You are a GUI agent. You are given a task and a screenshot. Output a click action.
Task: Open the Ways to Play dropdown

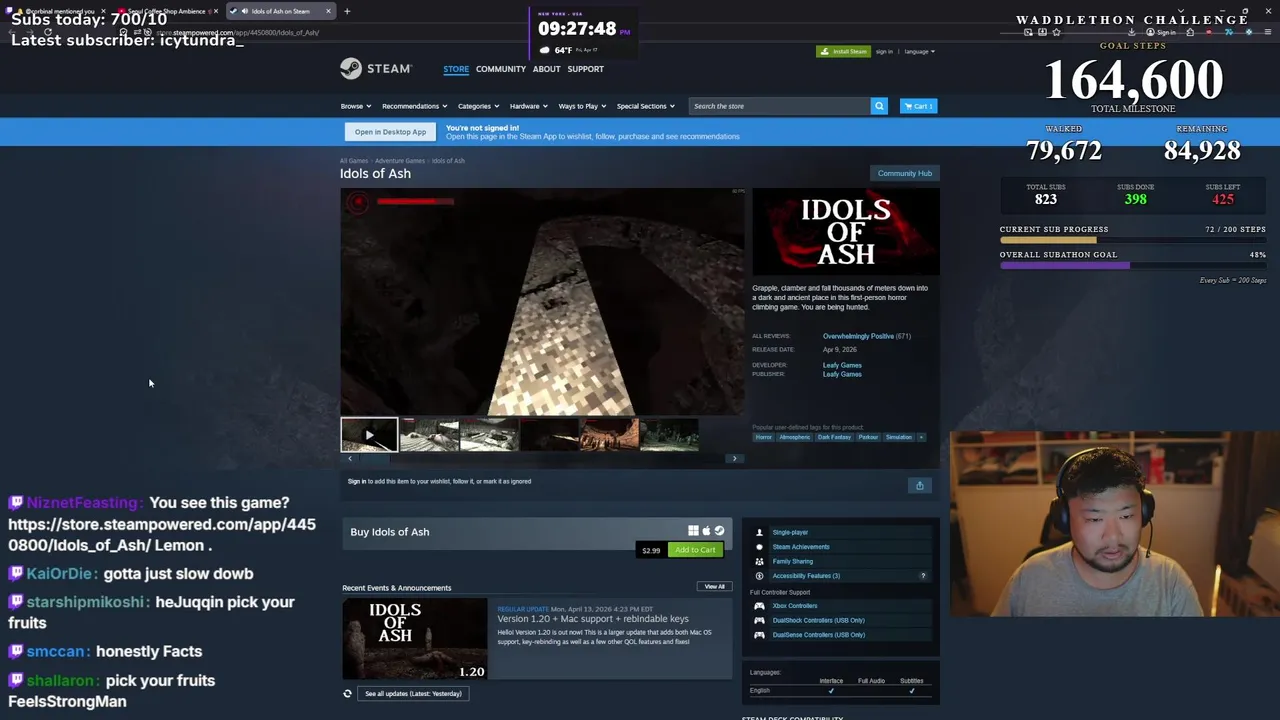pyautogui.click(x=582, y=106)
